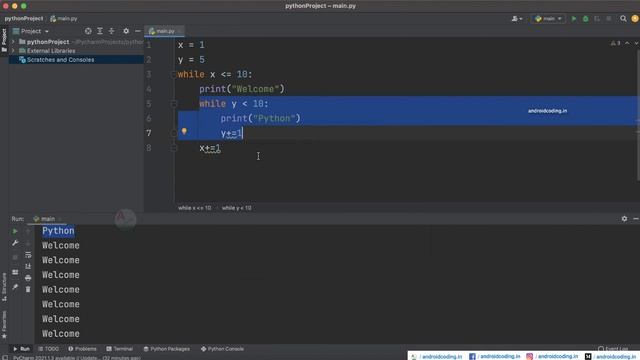Print the Run console output
This screenshot has width=640, height=360.
tap(28, 278)
